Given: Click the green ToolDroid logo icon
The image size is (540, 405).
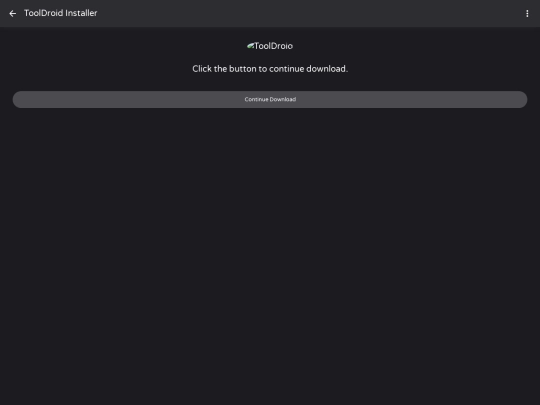Looking at the screenshot, I should [x=250, y=45].
